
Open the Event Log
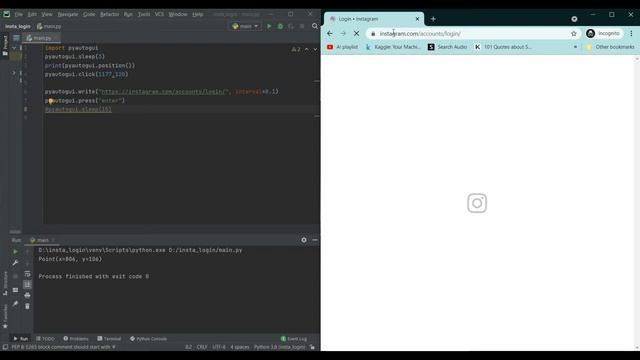[x=294, y=339]
